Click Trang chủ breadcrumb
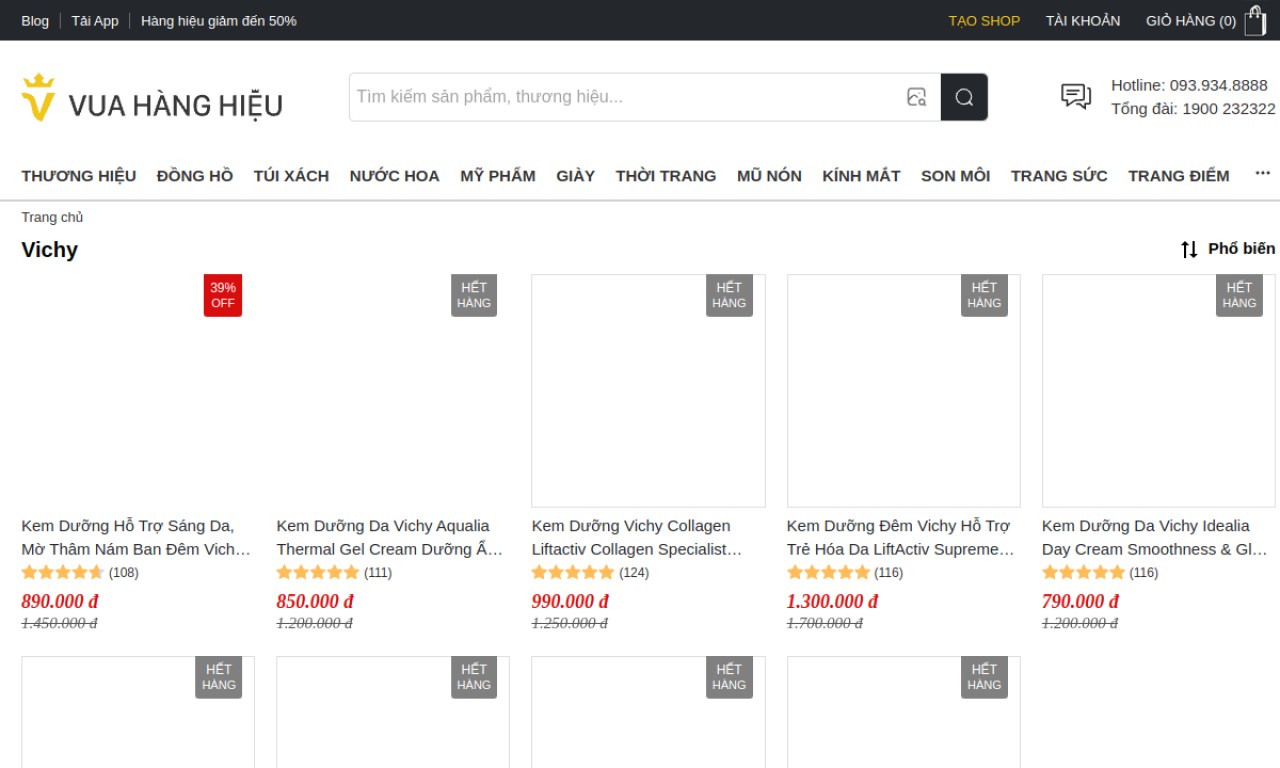1280x768 pixels. coord(52,217)
